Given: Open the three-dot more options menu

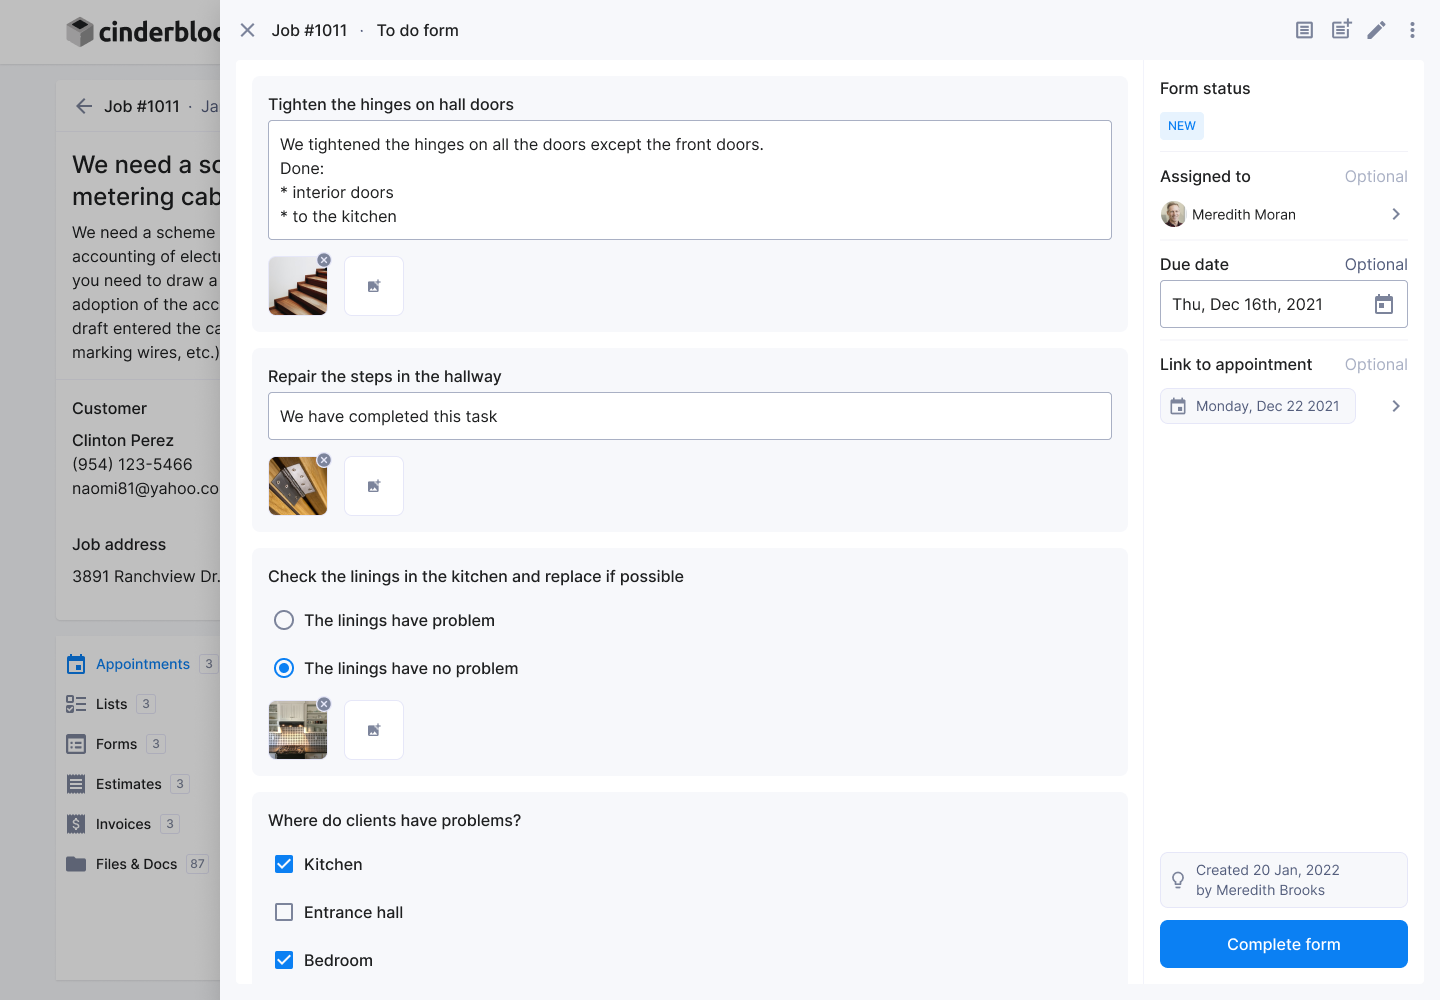Looking at the screenshot, I should (1412, 30).
